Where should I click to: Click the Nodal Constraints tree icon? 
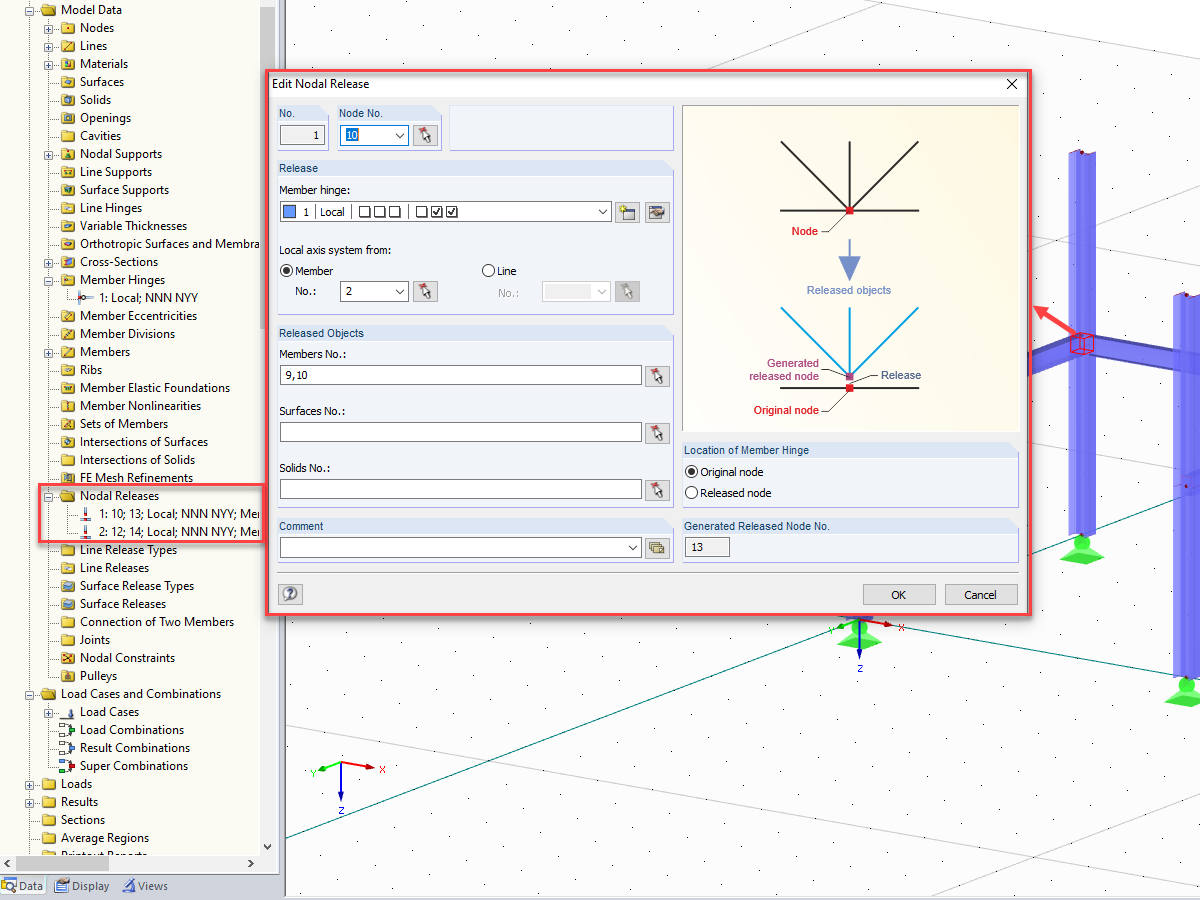click(x=68, y=658)
